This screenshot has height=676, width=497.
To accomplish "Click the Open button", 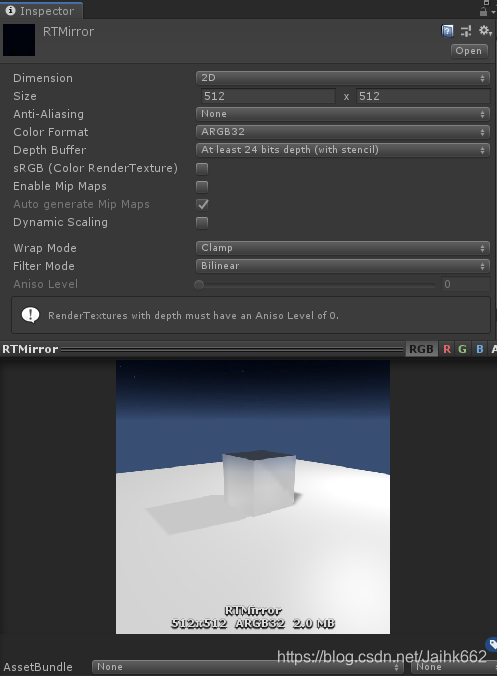I will tap(469, 50).
